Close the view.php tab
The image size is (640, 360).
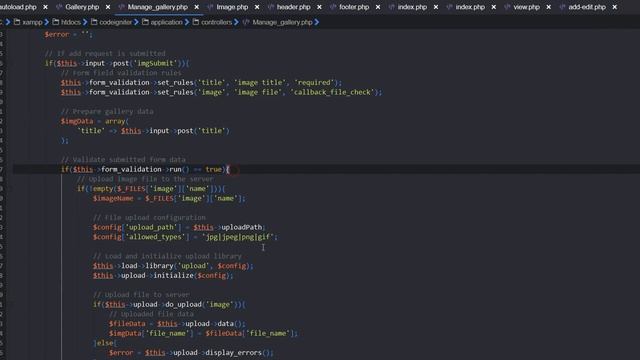coord(549,7)
